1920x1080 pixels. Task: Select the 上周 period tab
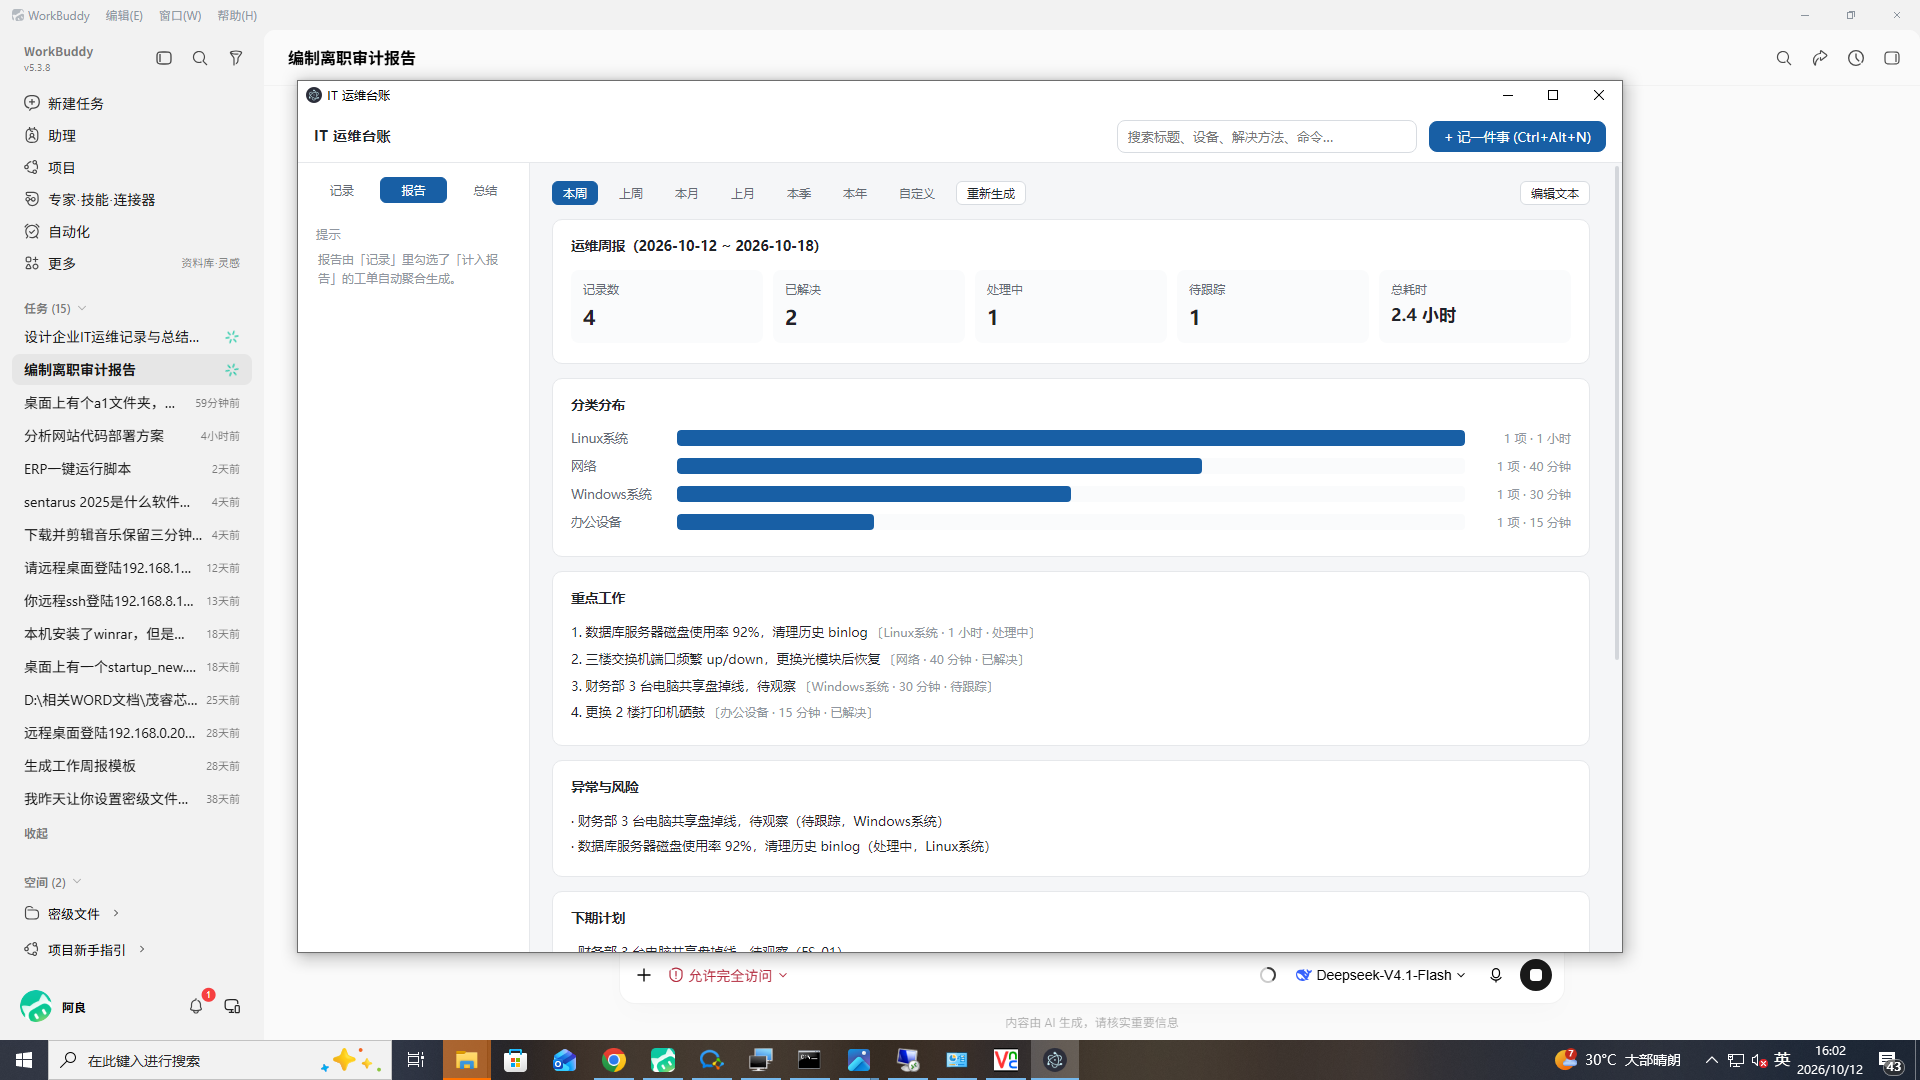631,193
